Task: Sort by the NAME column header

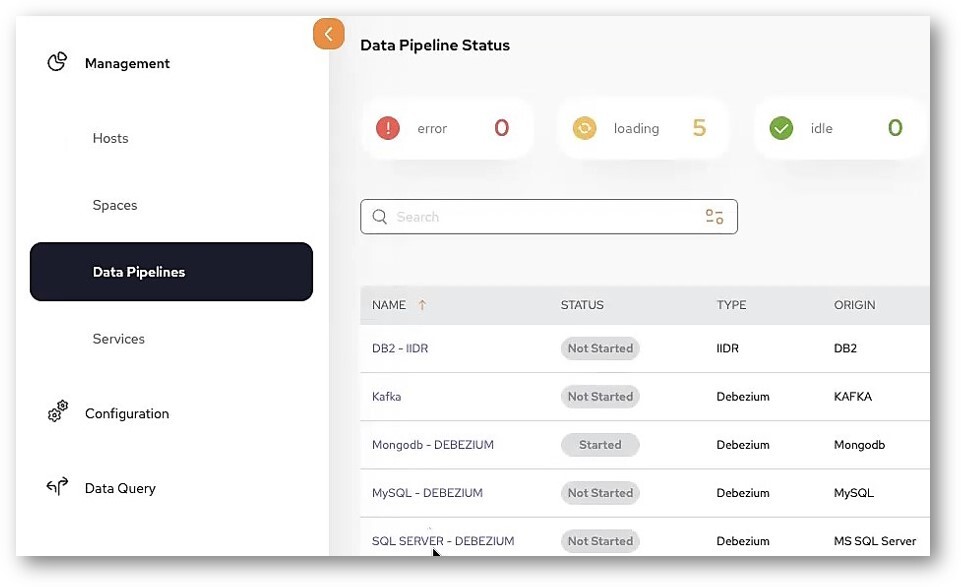Action: 389,305
